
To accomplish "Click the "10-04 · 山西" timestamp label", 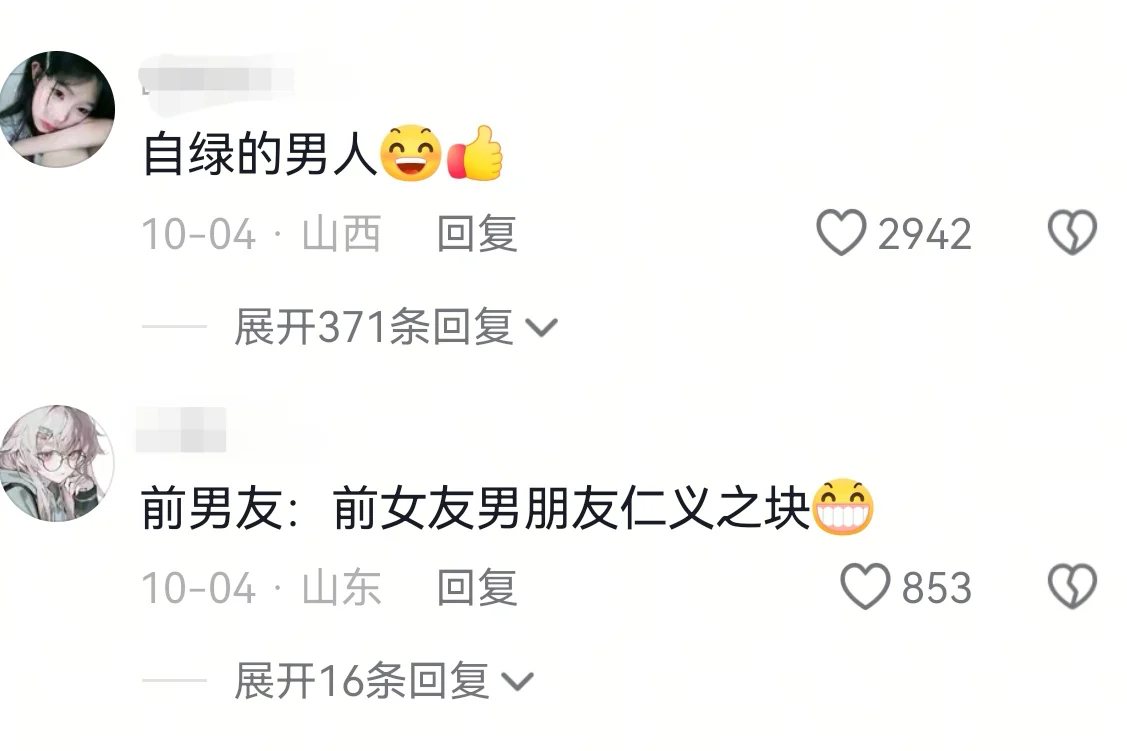I will point(261,234).
